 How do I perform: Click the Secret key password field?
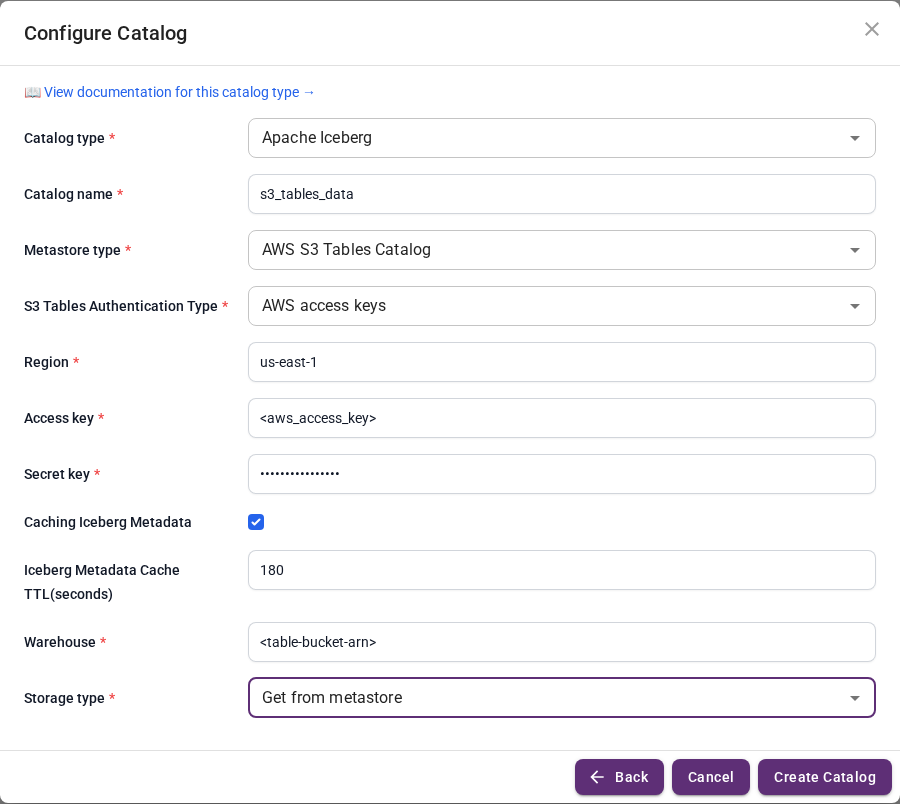point(561,474)
